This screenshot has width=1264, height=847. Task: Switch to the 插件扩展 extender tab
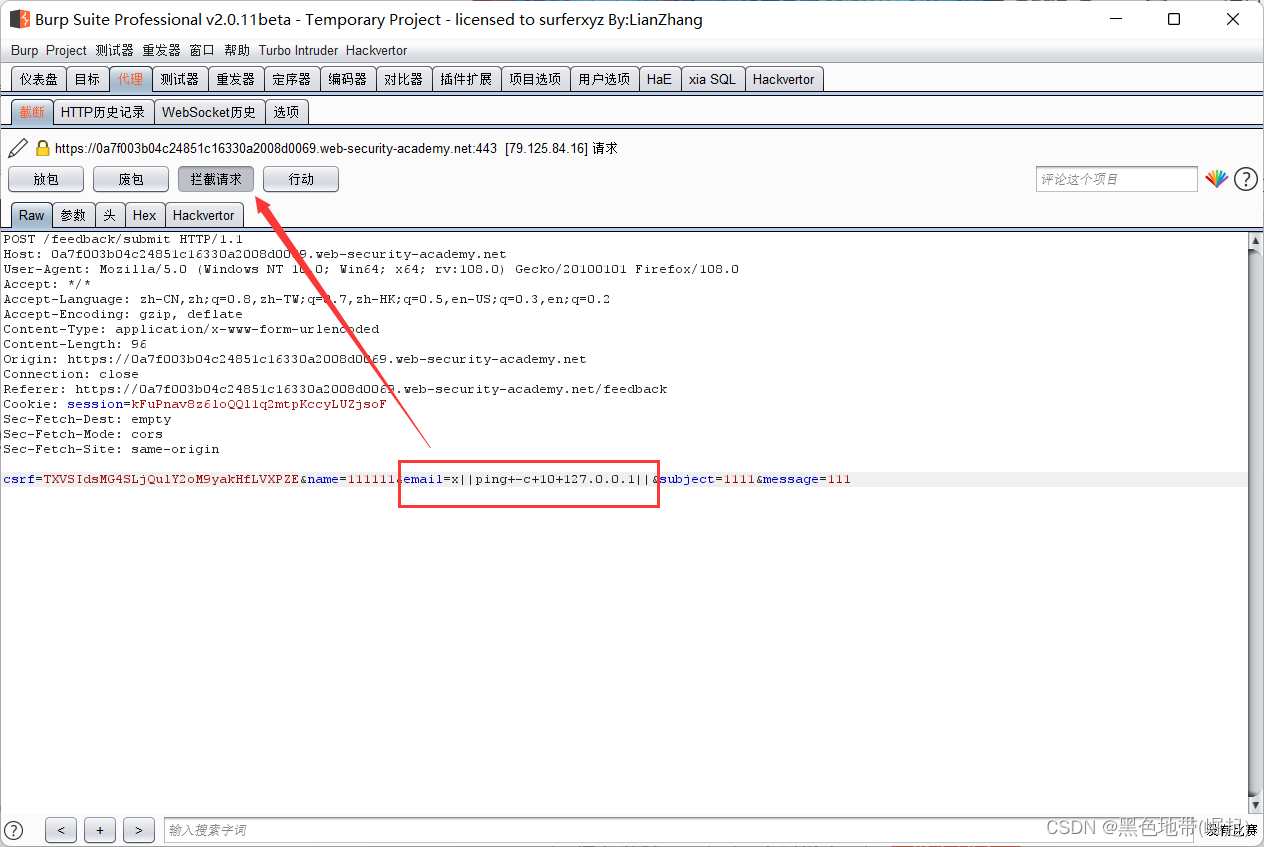tap(466, 79)
